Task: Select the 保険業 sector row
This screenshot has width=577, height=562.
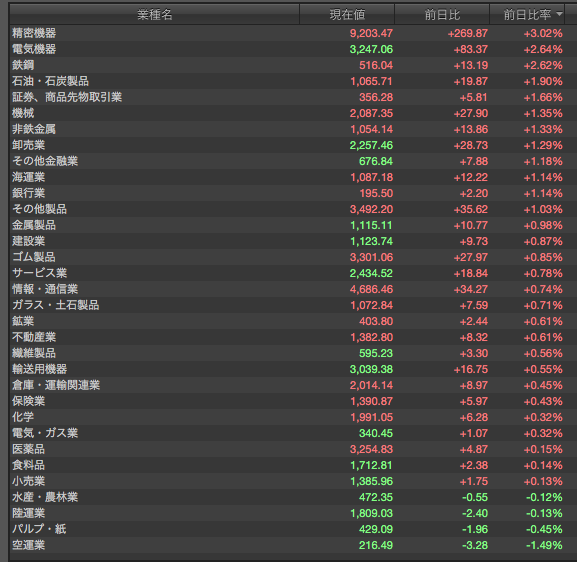Action: 293,401
